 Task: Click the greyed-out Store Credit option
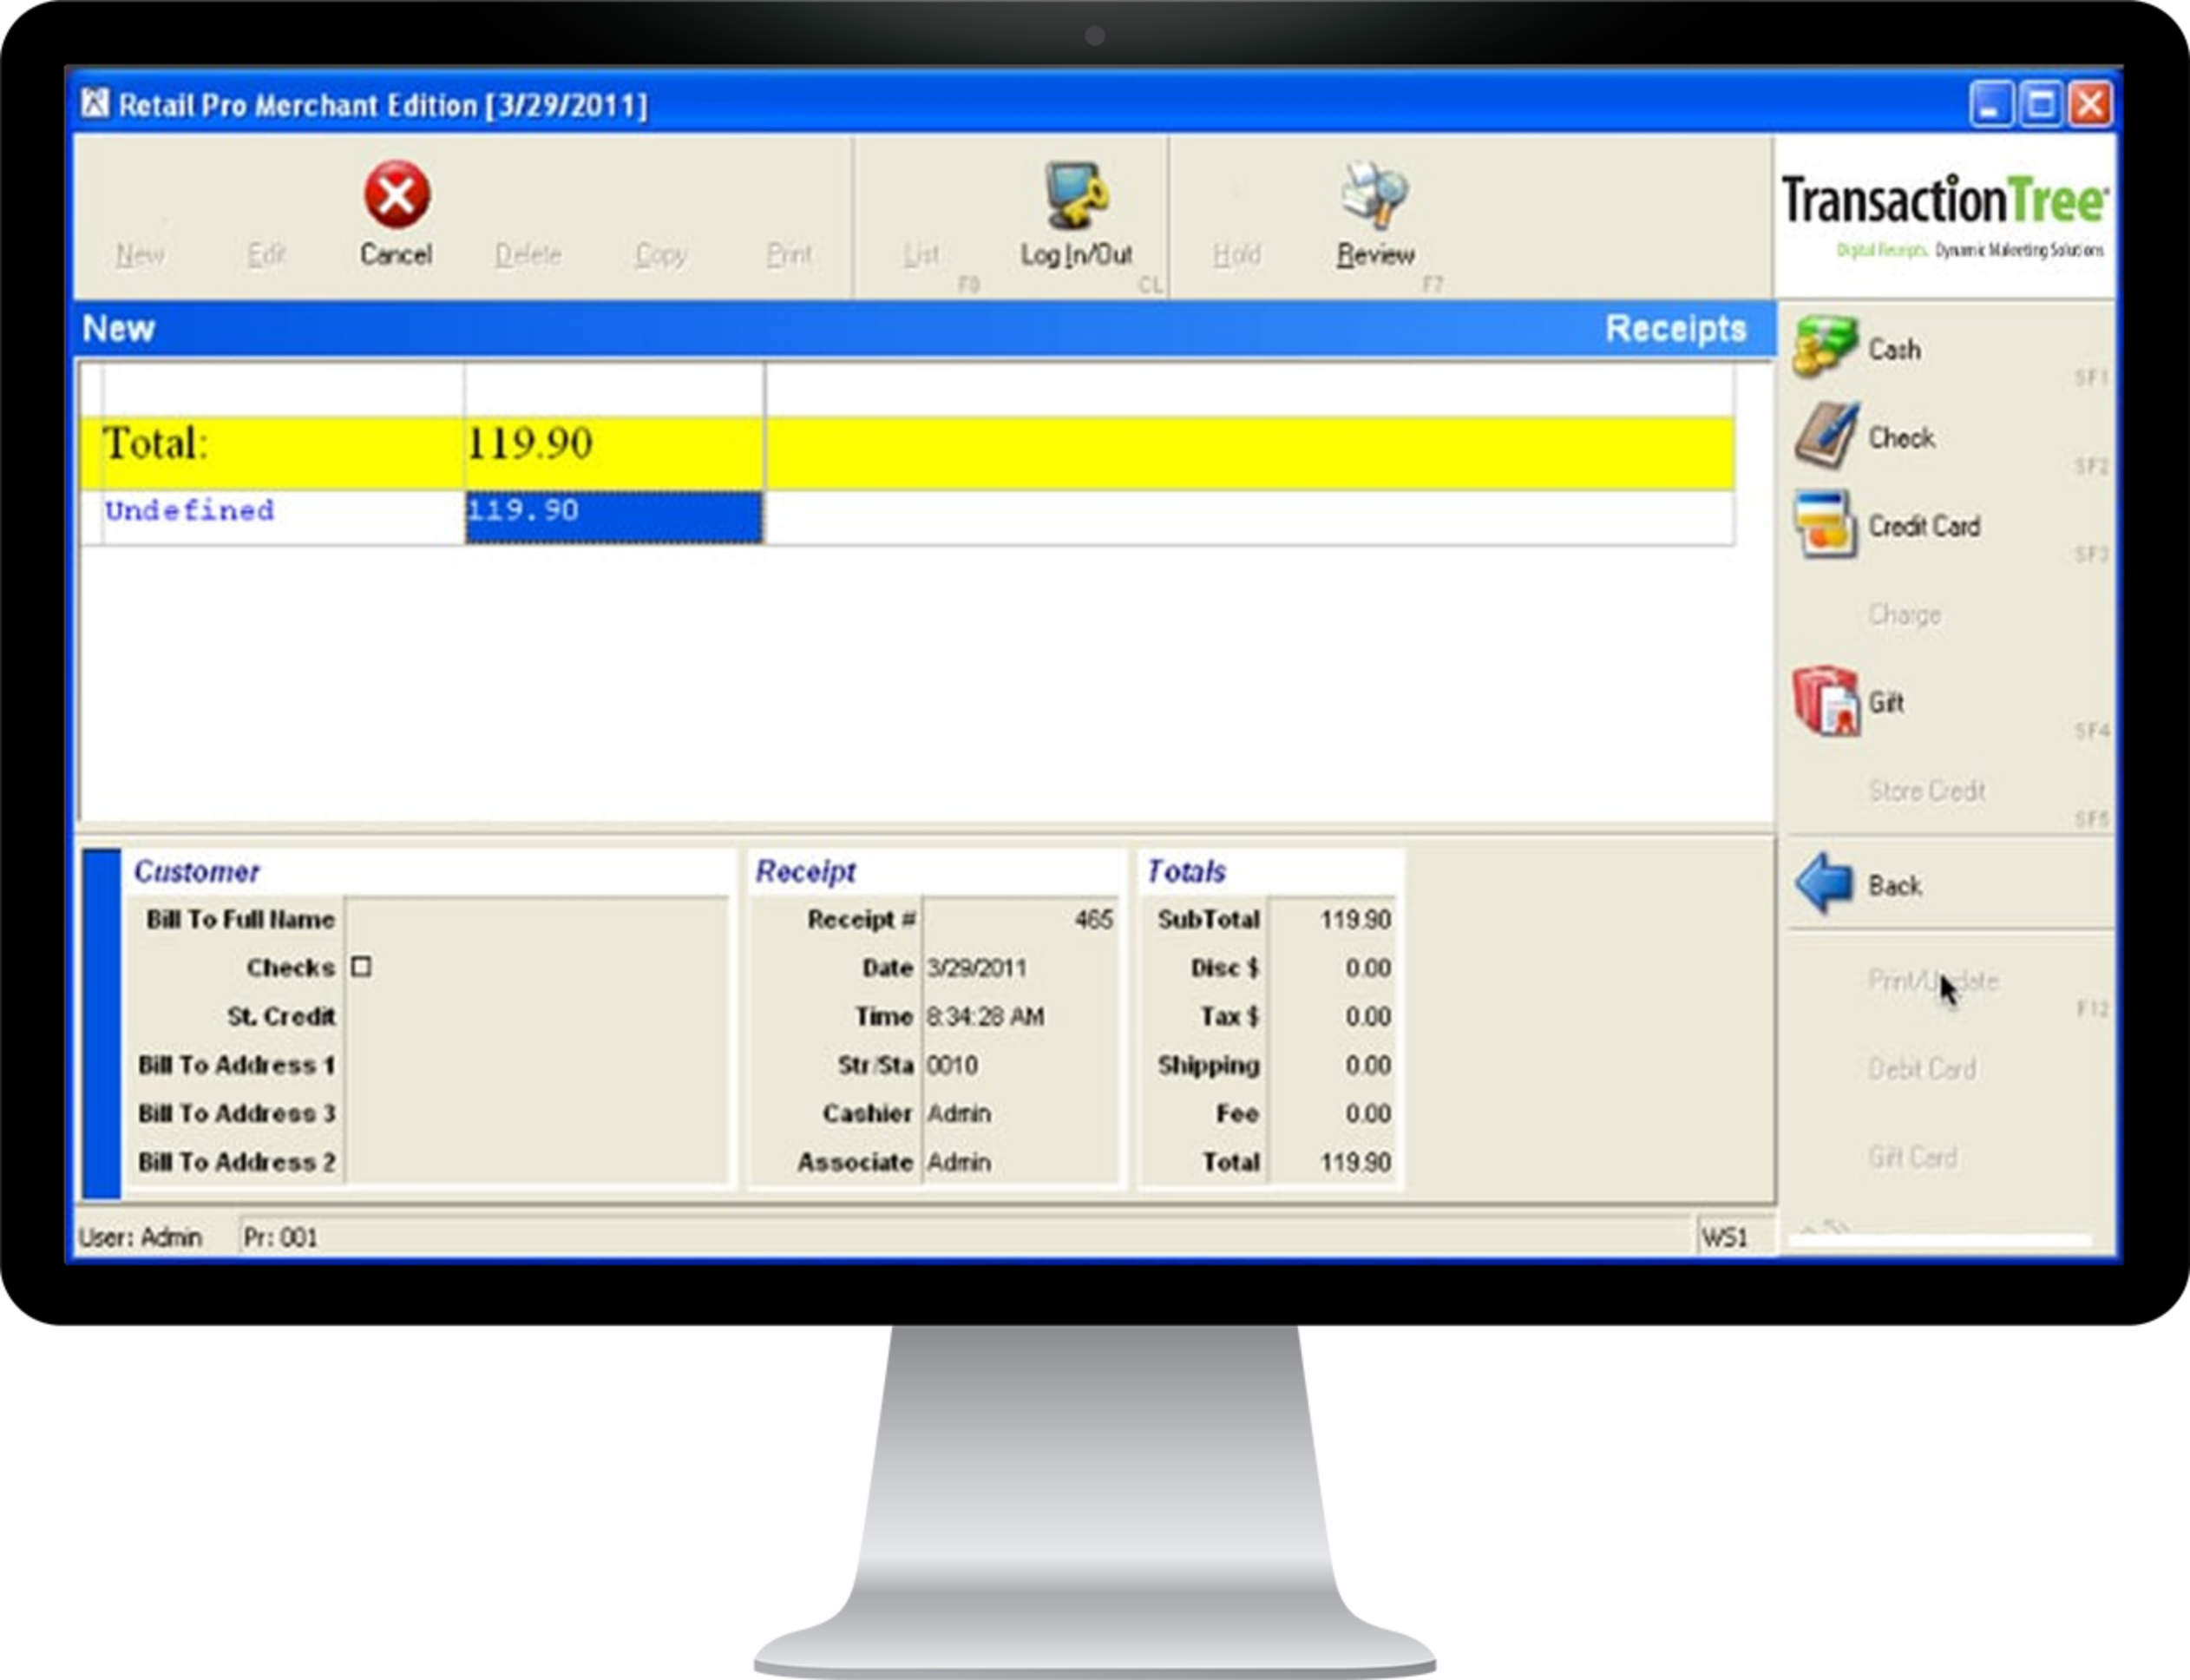tap(1927, 791)
